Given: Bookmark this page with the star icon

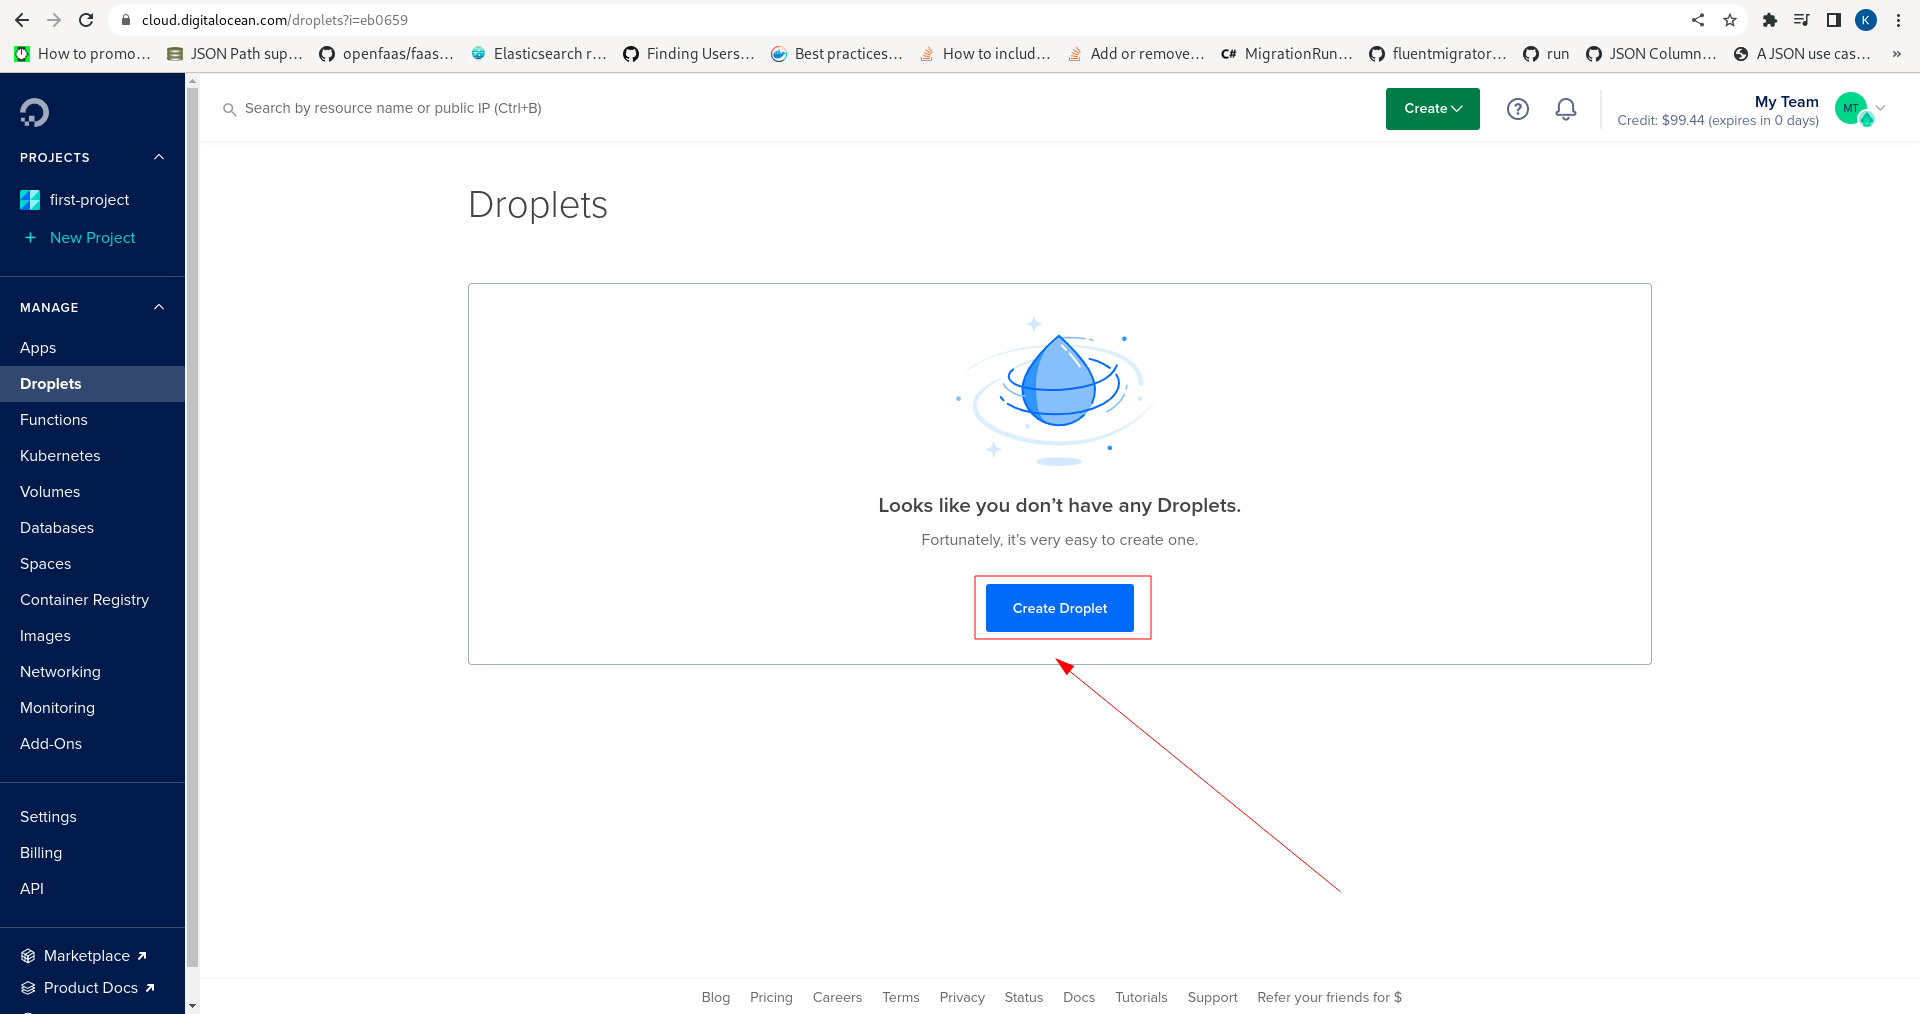Looking at the screenshot, I should (1730, 20).
